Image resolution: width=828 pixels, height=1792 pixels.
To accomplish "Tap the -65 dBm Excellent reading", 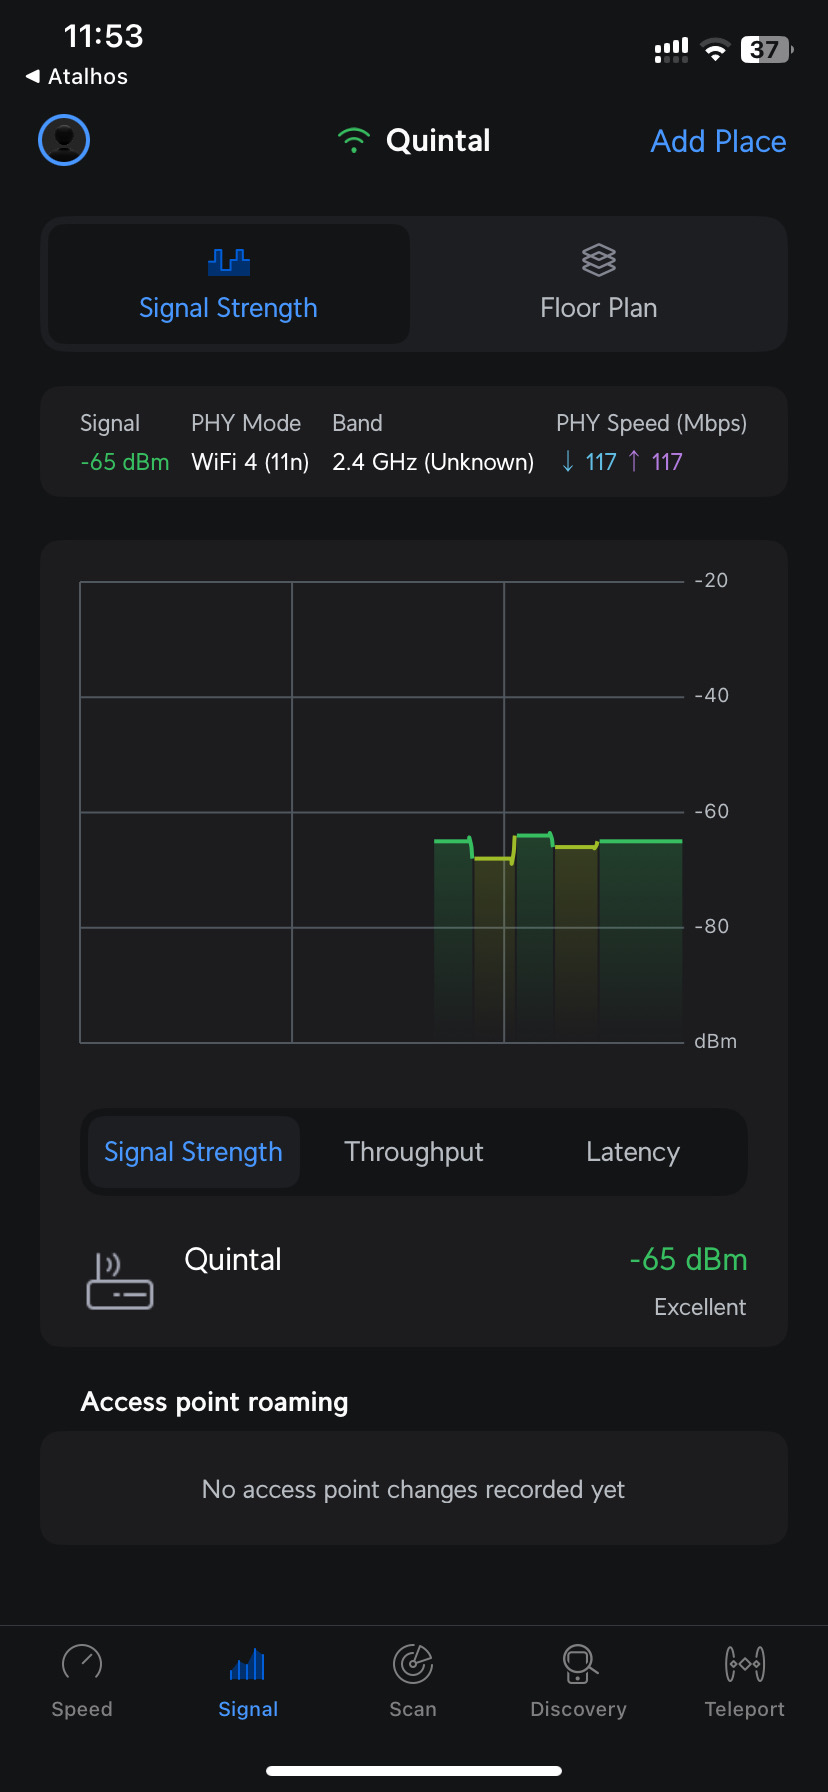I will [x=688, y=1280].
